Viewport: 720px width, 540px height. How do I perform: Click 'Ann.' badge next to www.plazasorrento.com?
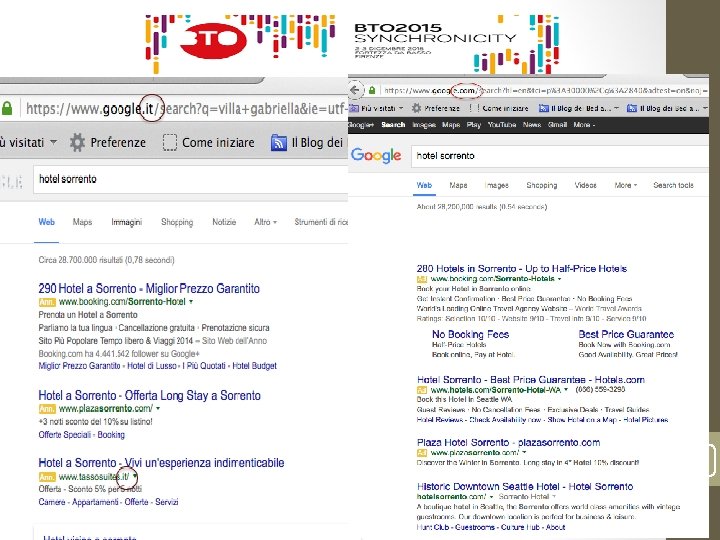[47, 409]
